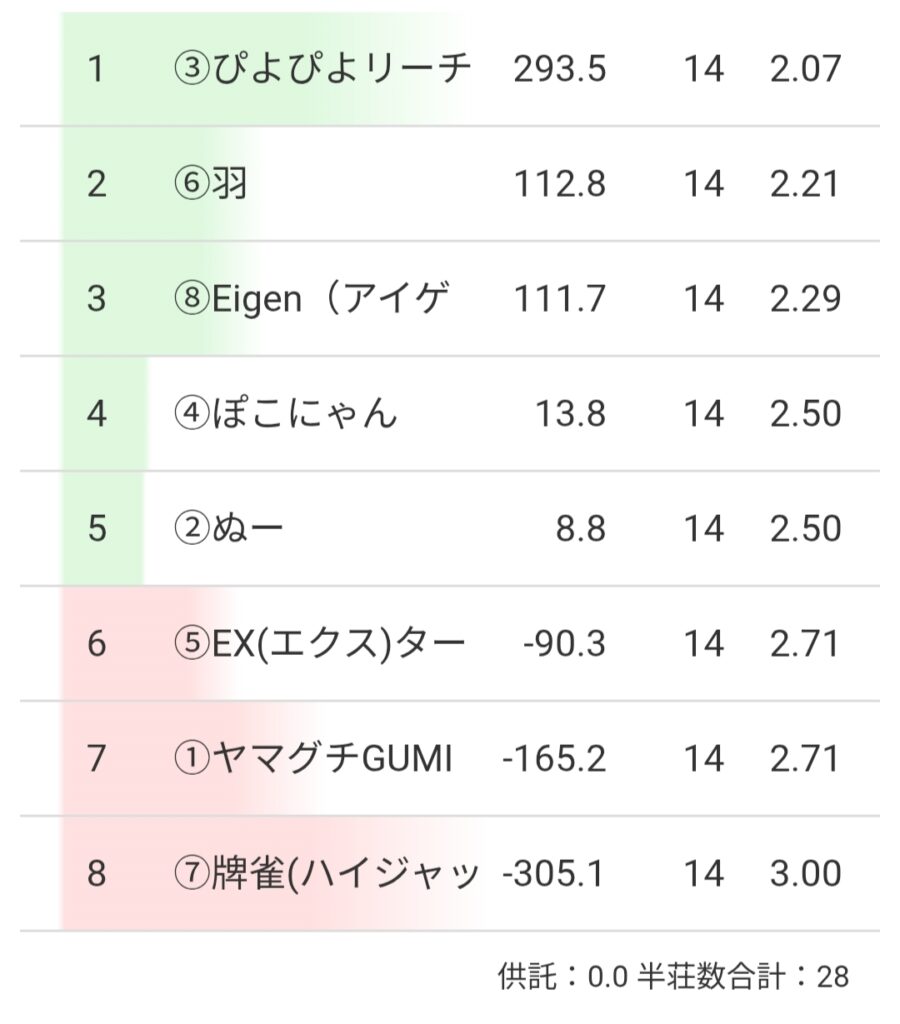900x1024 pixels.
Task: Open team ③ぴよぴよリーチ in first place
Action: pyautogui.click(x=322, y=69)
